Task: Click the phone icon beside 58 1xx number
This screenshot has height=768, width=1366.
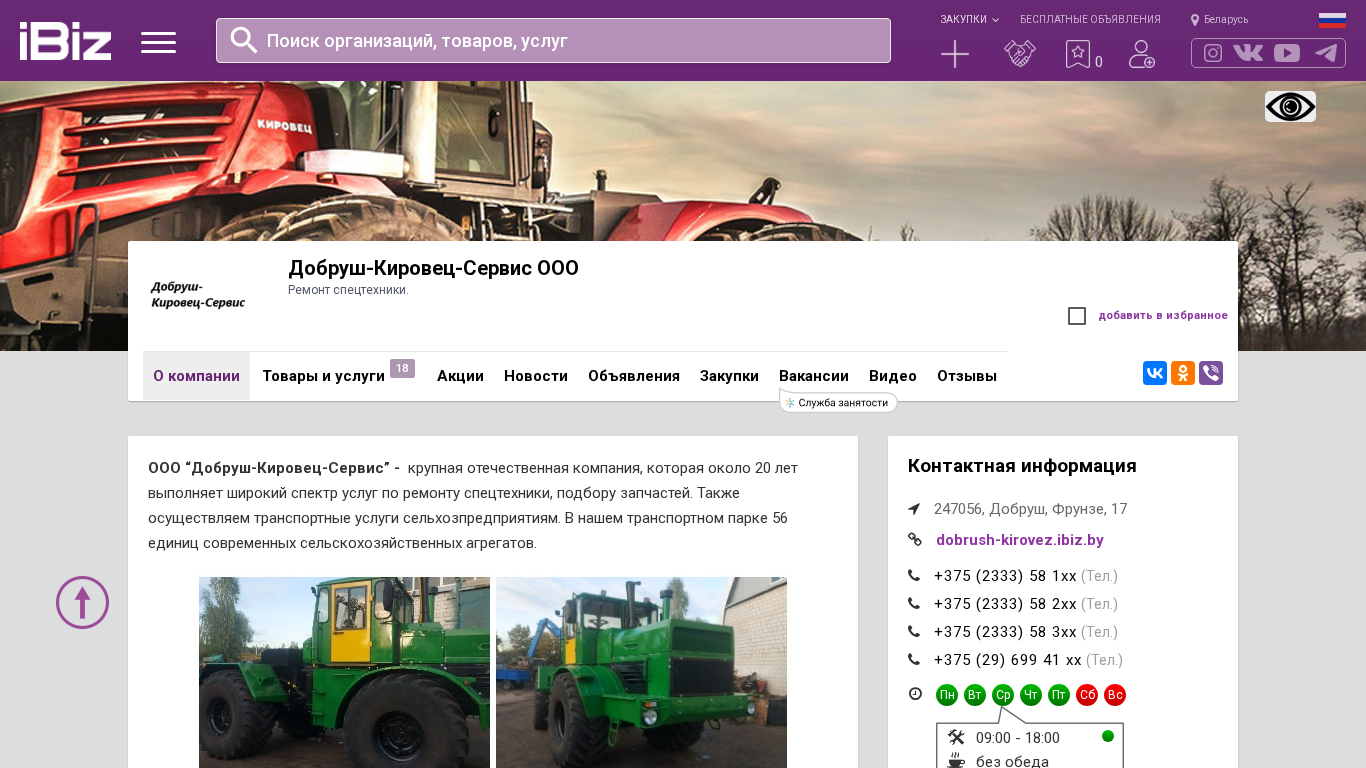Action: pos(914,576)
